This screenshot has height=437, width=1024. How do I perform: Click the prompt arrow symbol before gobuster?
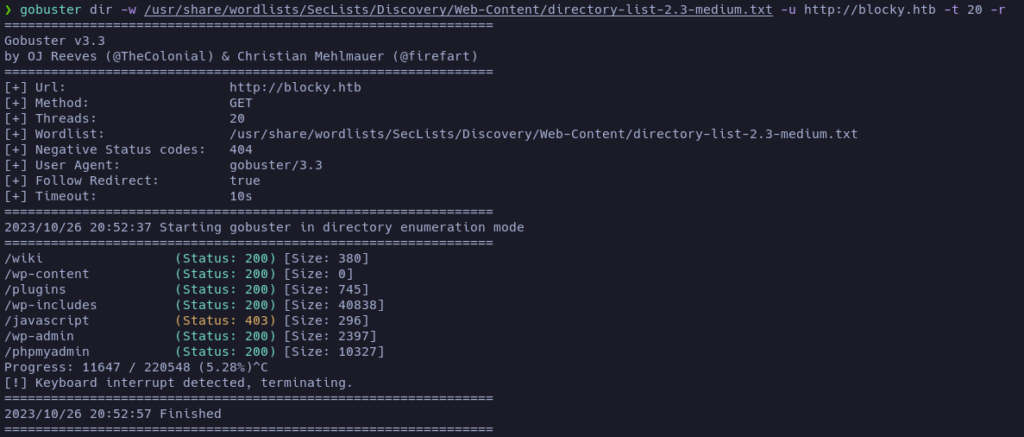(8, 10)
